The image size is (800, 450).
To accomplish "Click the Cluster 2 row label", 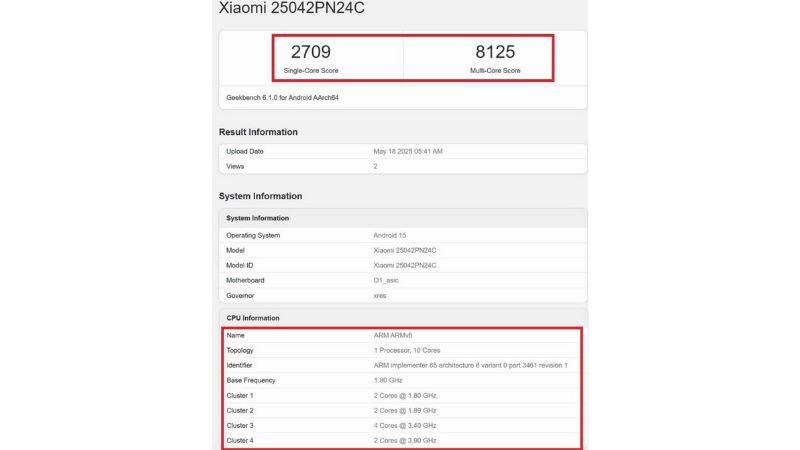I will tap(240, 410).
